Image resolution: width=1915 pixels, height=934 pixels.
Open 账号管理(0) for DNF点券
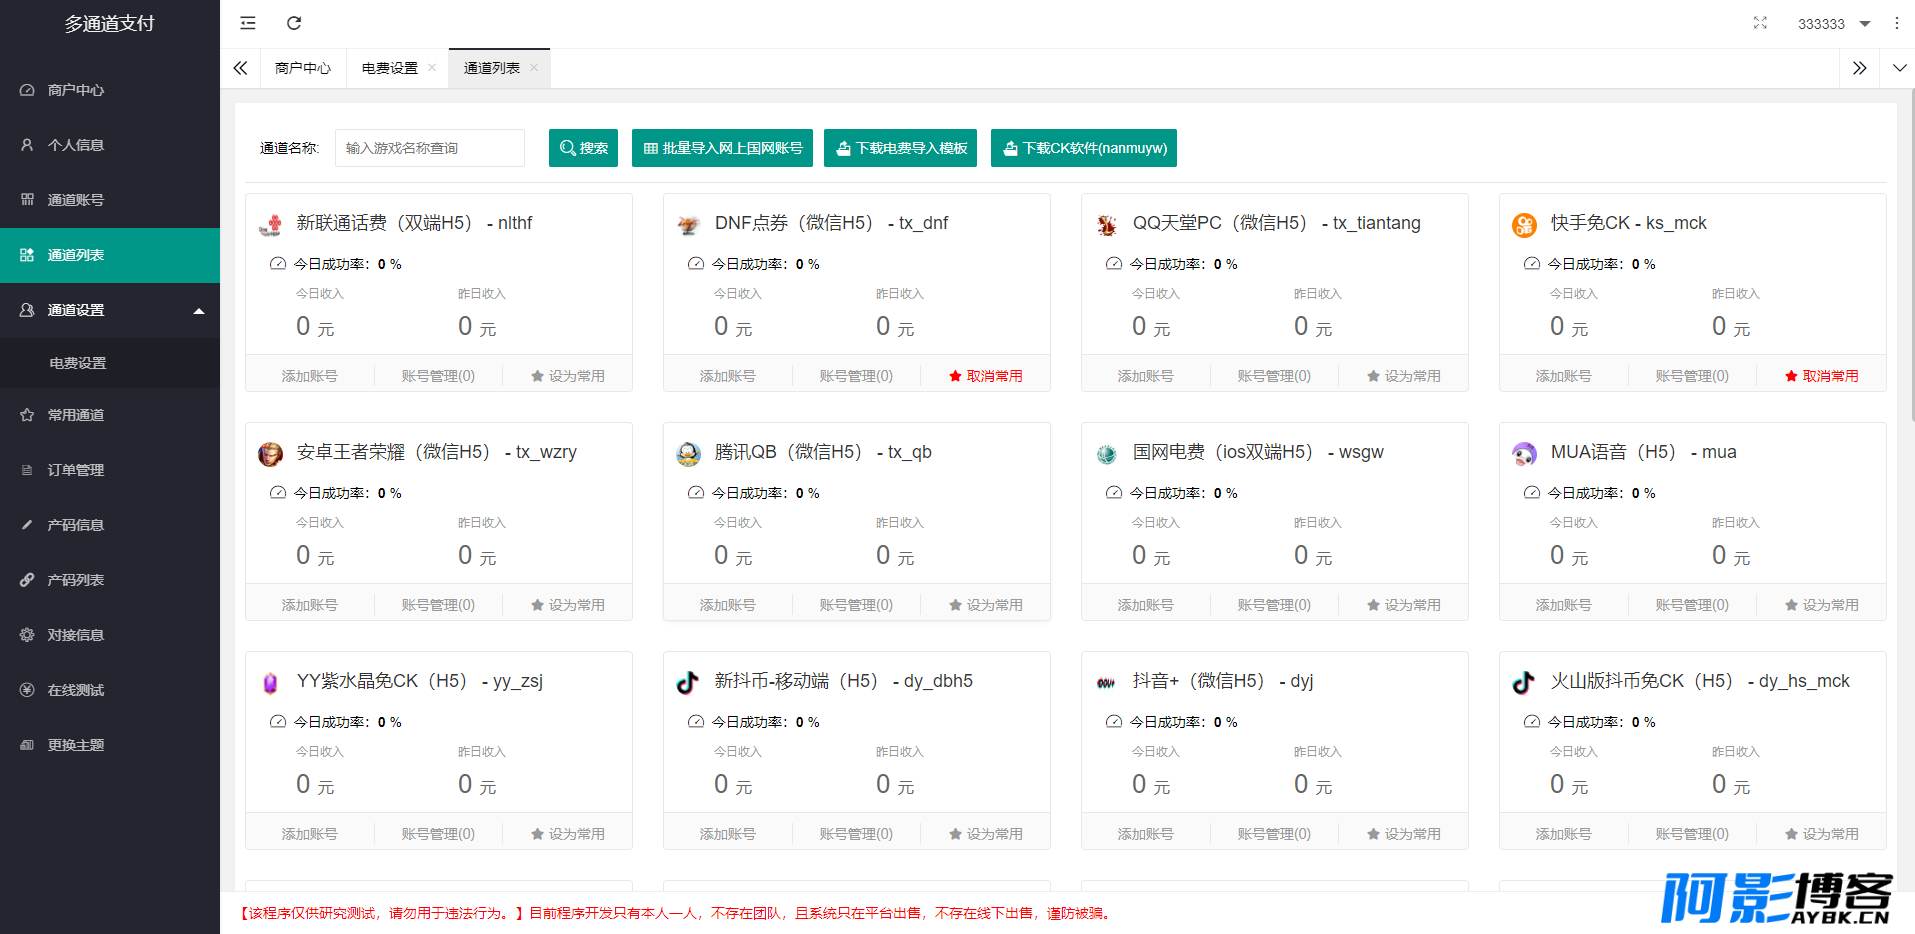[x=856, y=376]
